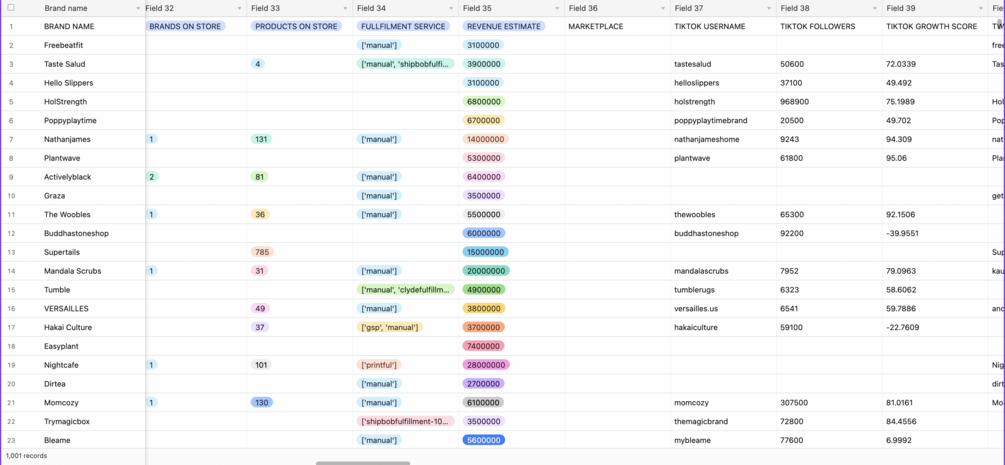Viewport: 1005px width, 465px height.
Task: Open Field 34 column dropdown arrow
Action: coord(452,8)
